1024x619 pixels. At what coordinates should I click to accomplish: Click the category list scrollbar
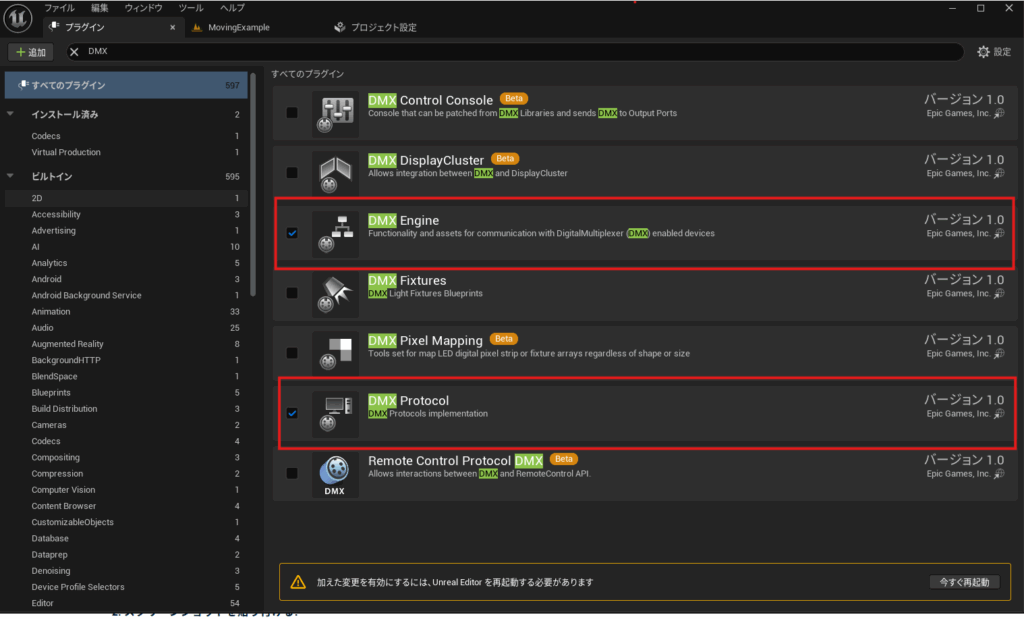click(253, 186)
